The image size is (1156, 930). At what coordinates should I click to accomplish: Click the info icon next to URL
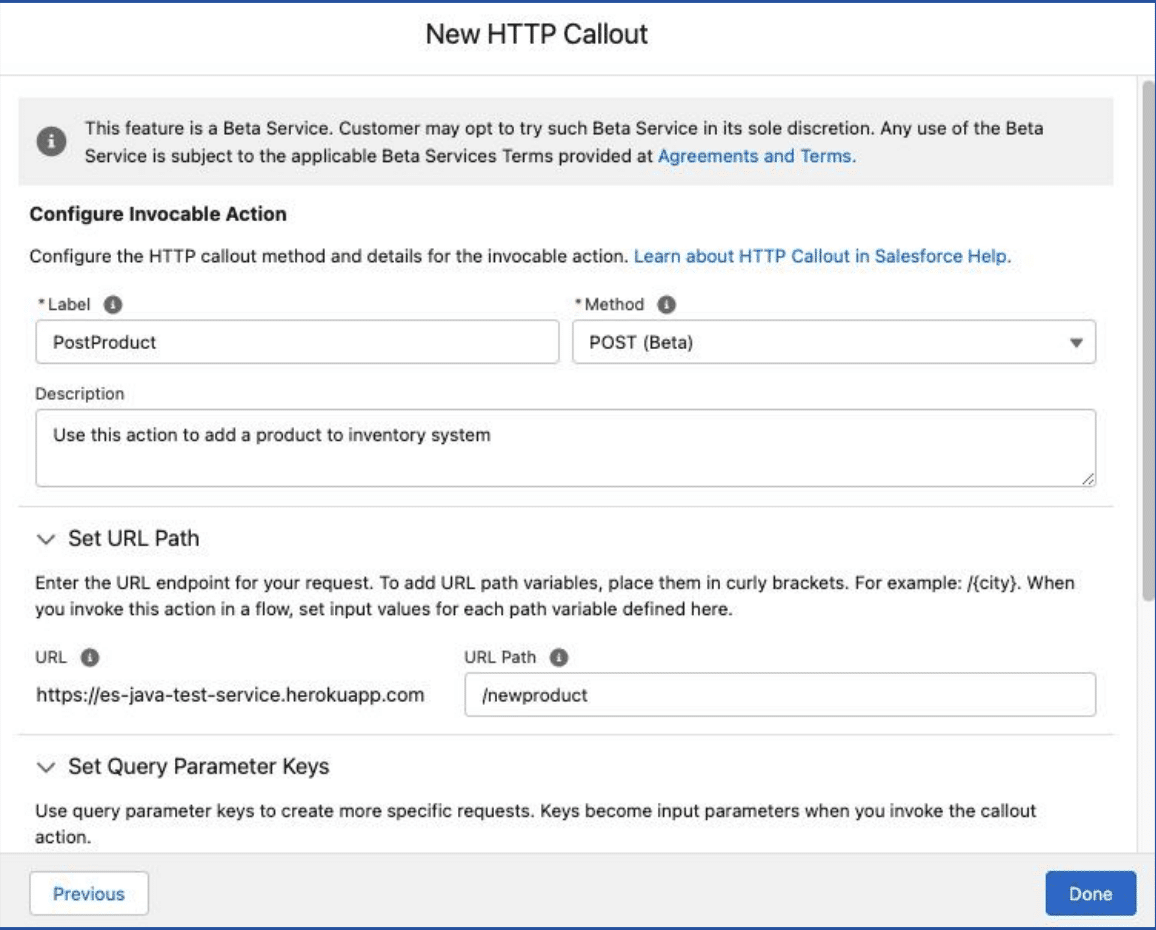[x=90, y=658]
